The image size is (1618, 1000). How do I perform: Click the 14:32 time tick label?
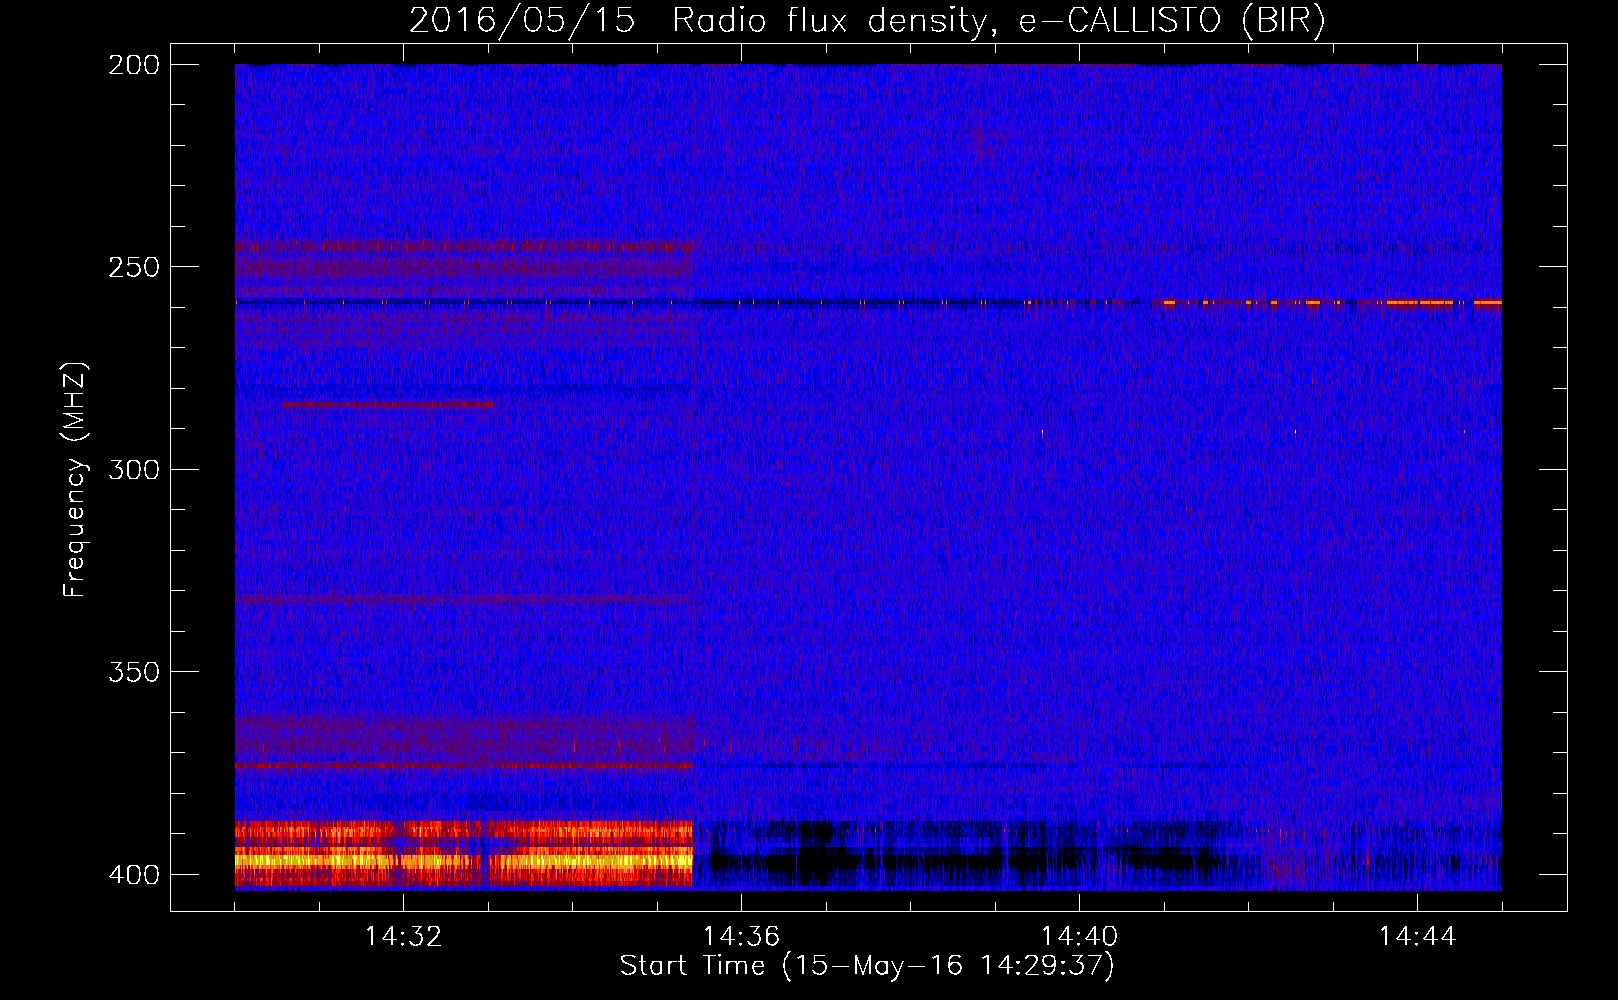403,936
